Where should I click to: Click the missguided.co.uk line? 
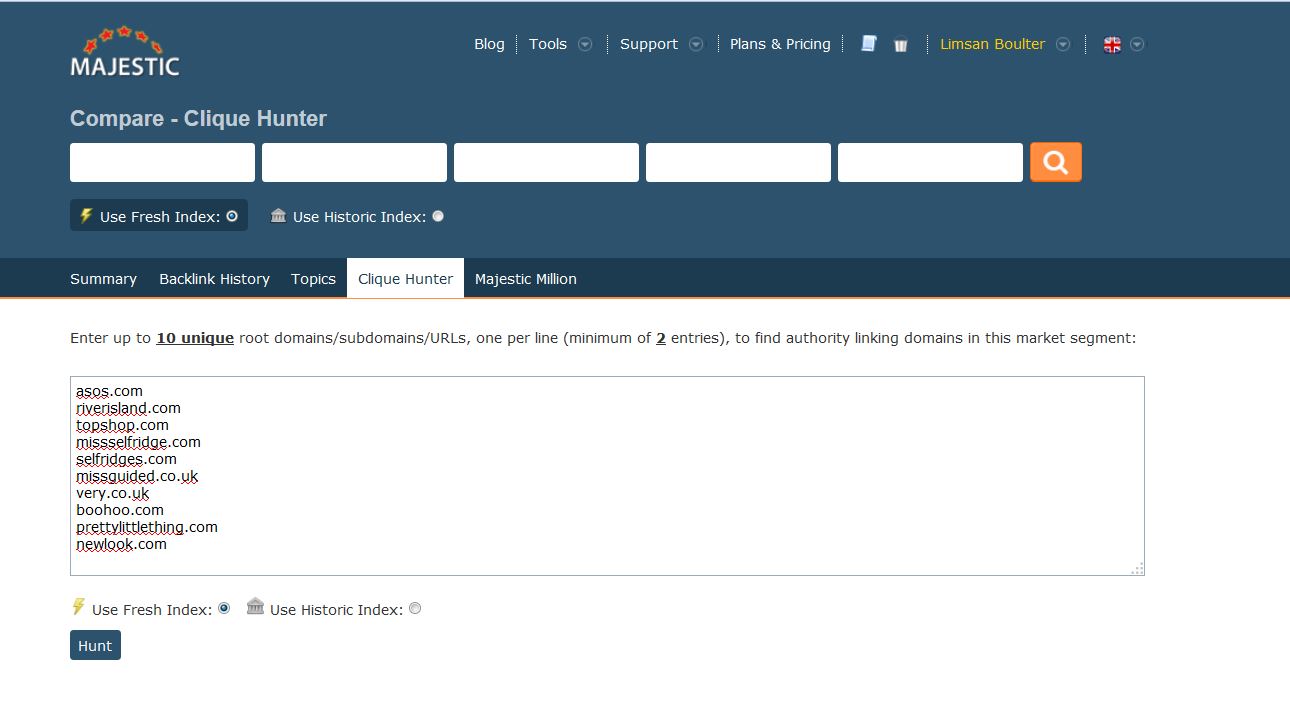[x=137, y=476]
